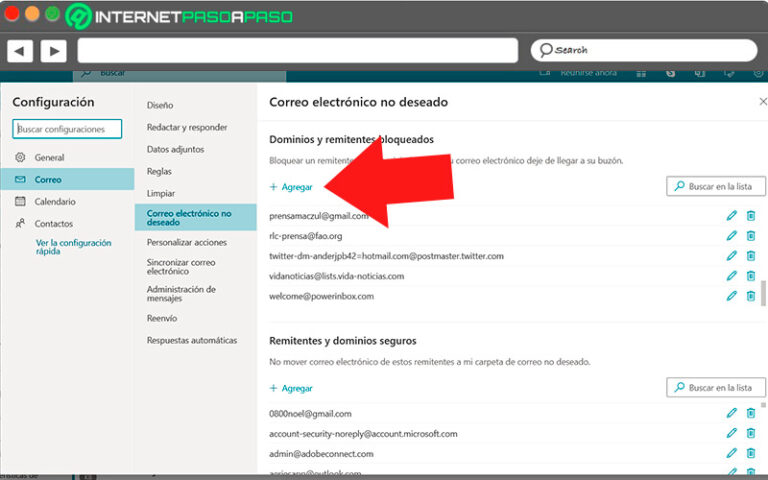Open Datos adjuntos settings
The image size is (768, 480).
pyautogui.click(x=175, y=149)
